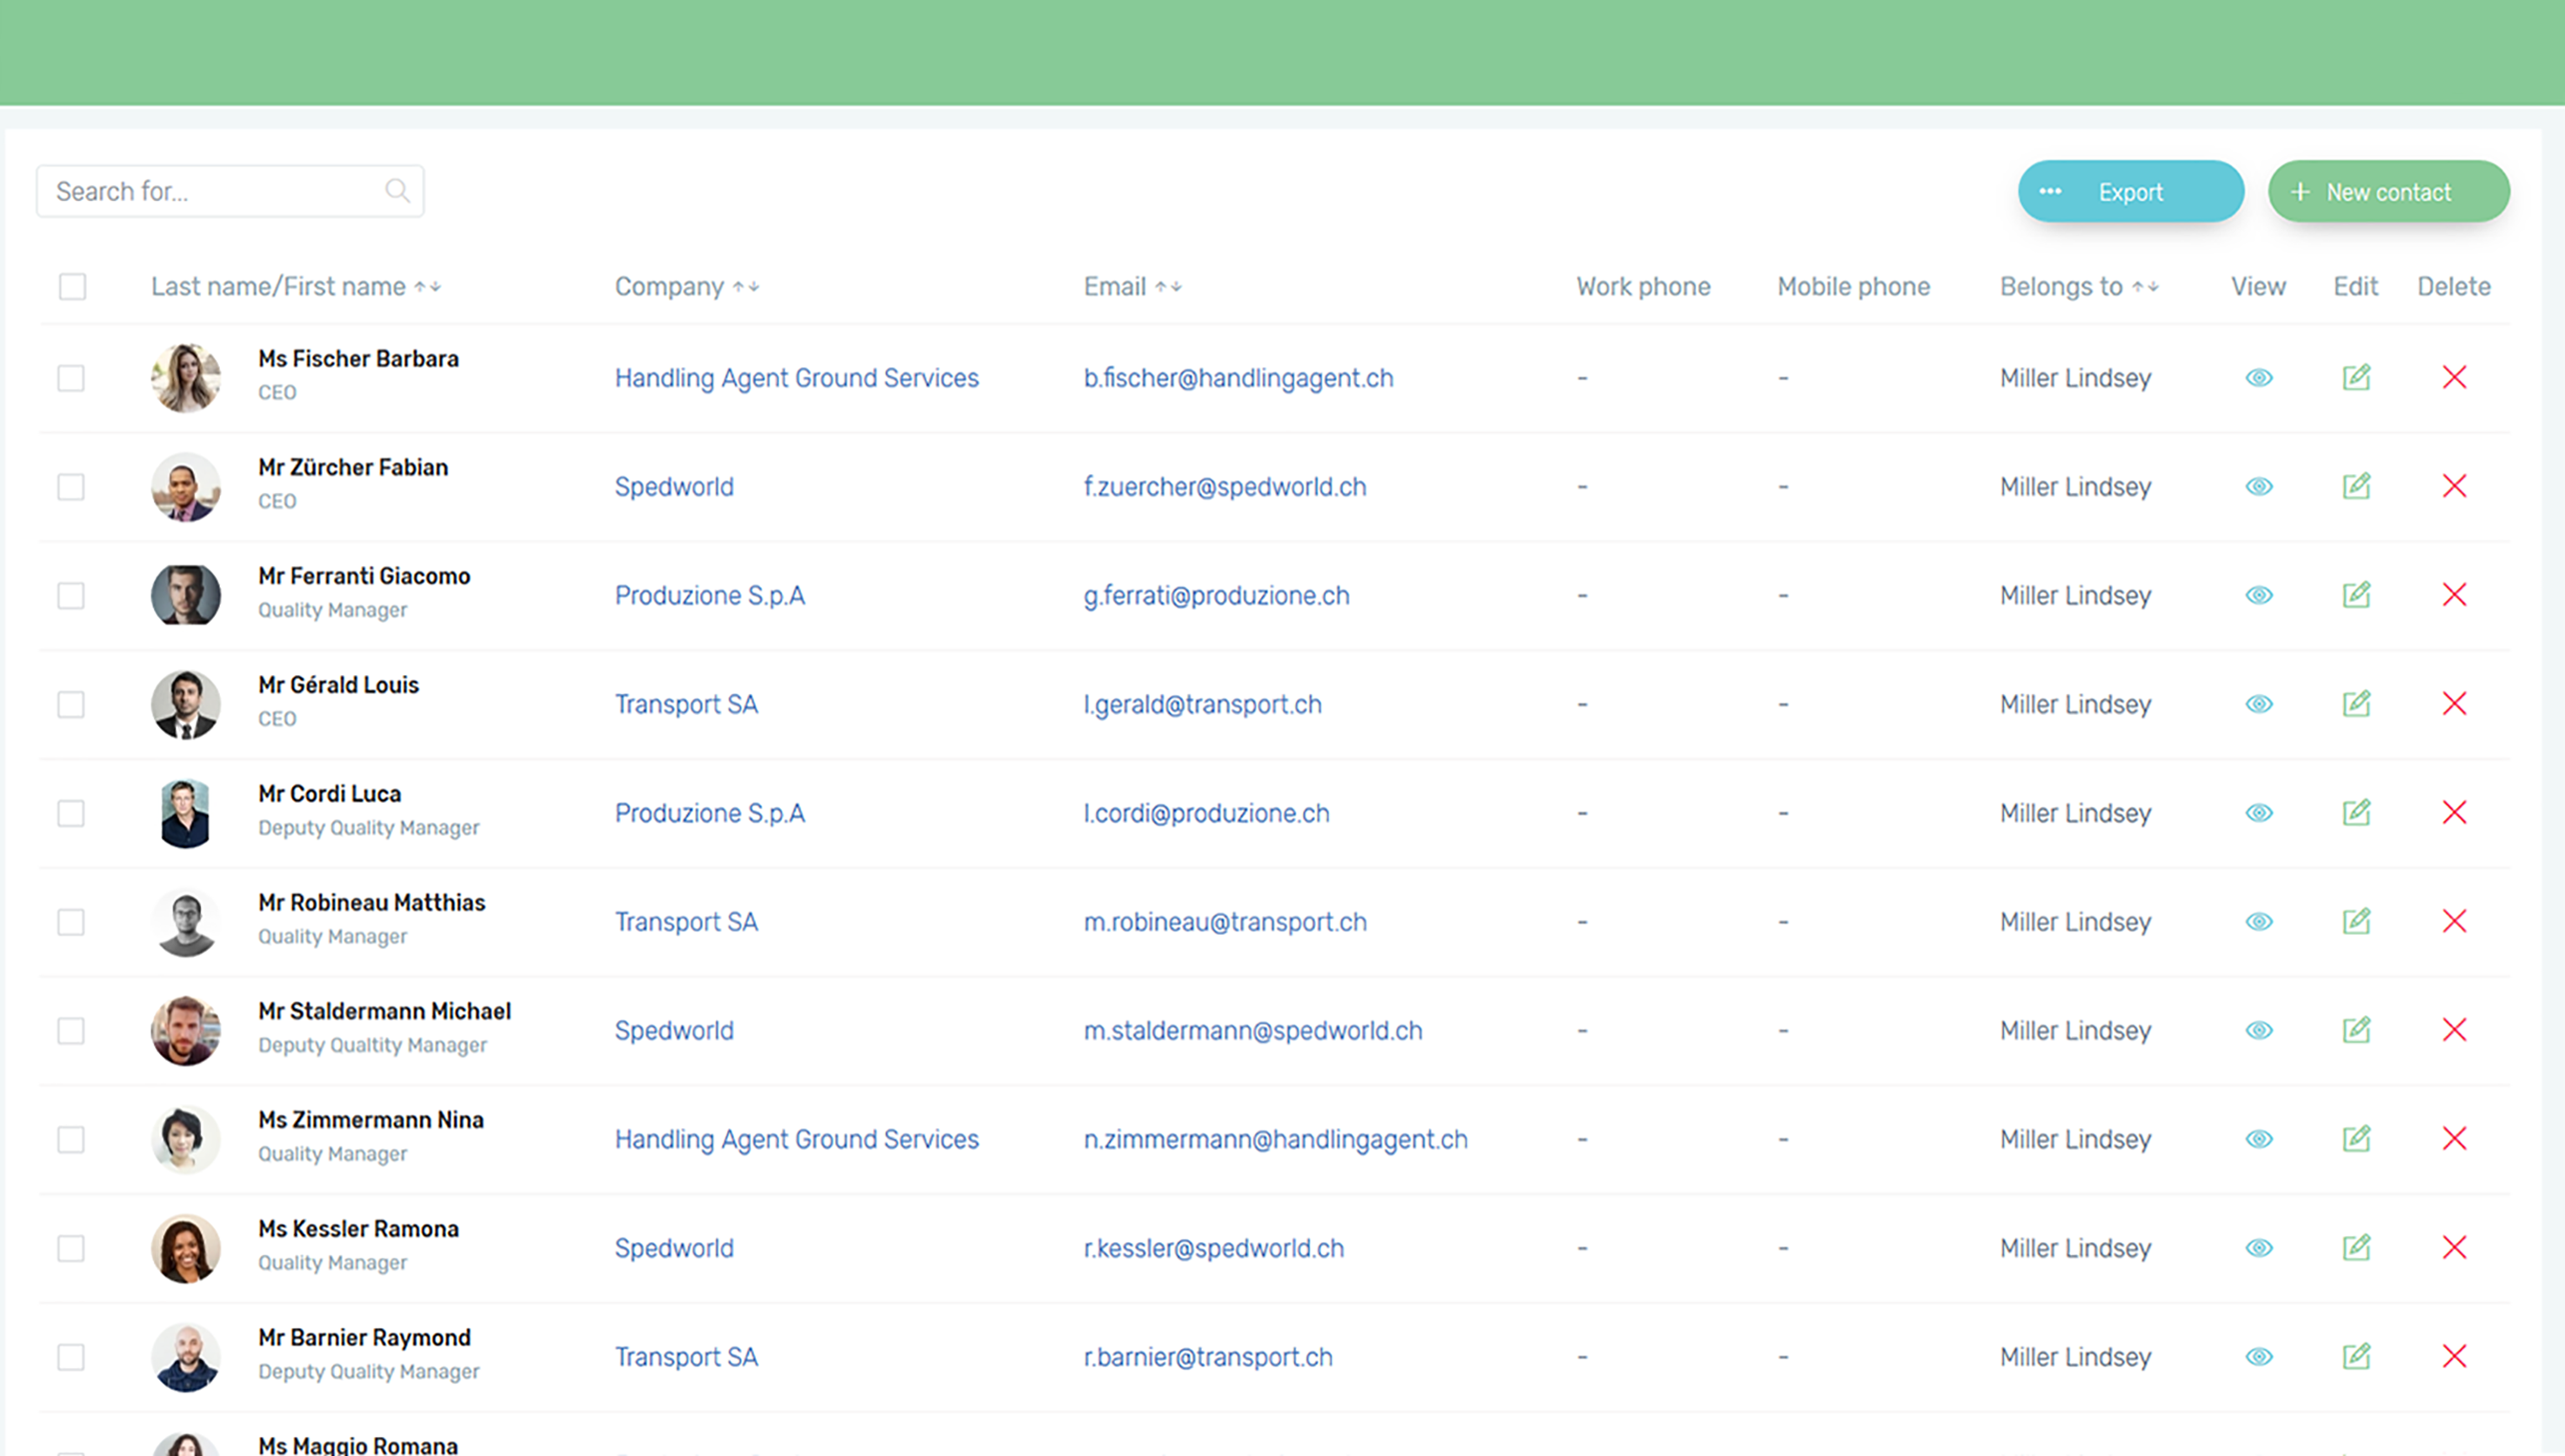This screenshot has width=2565, height=1456.
Task: Click the Export button
Action: click(x=2130, y=192)
